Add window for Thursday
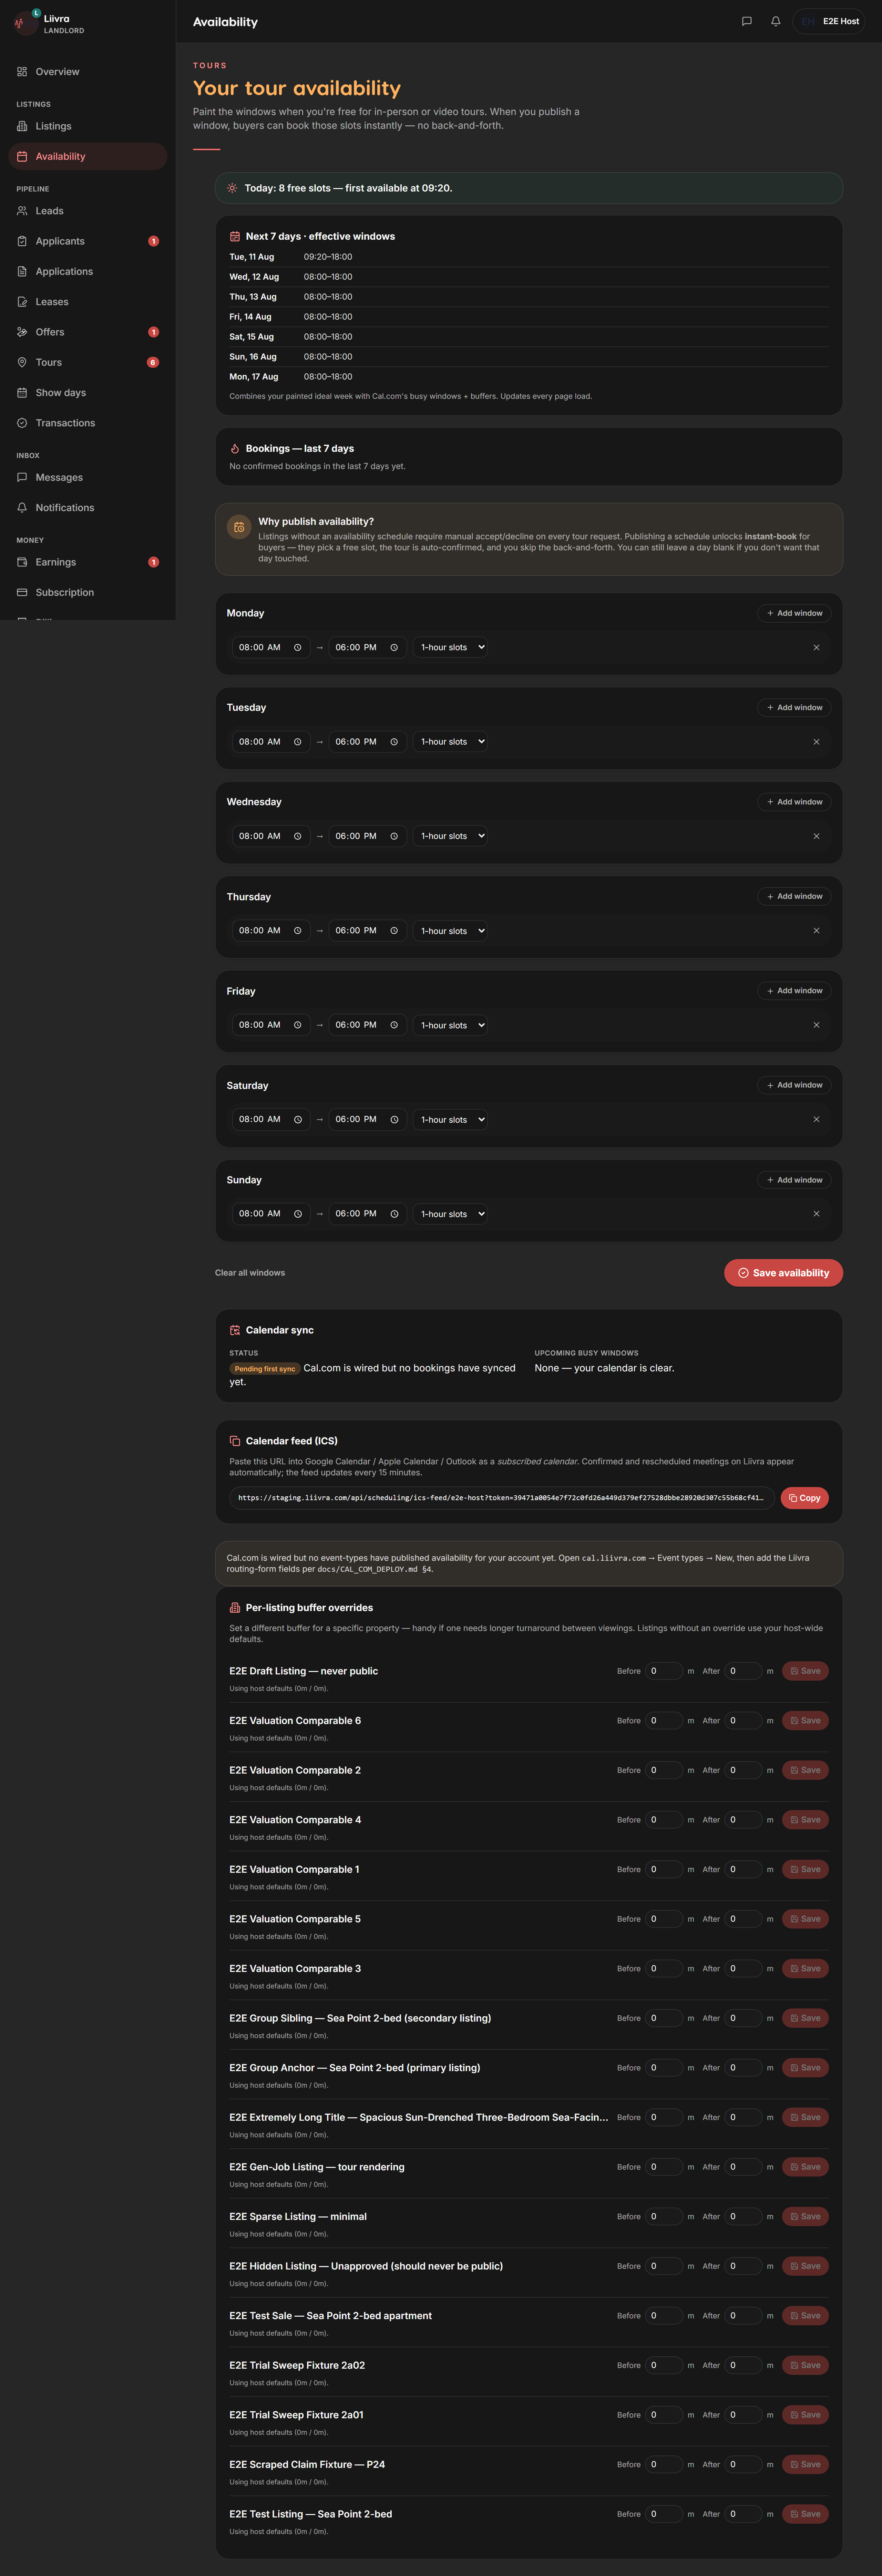 click(x=794, y=896)
